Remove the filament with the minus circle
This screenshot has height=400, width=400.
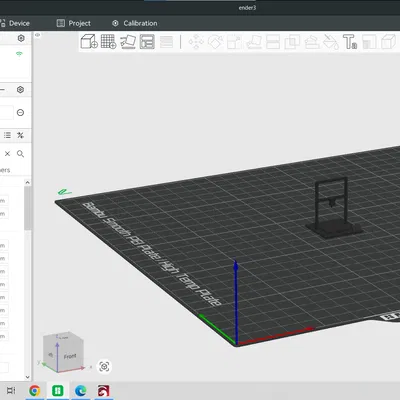tap(20, 113)
